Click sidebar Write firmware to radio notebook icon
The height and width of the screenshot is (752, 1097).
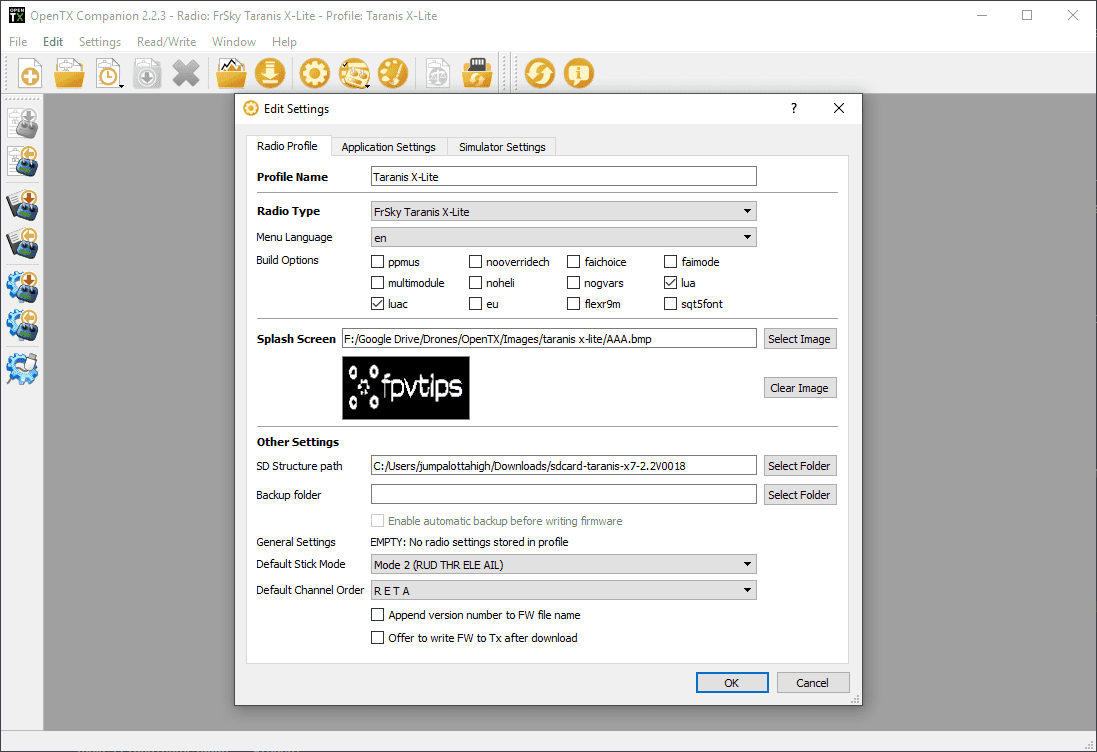[x=22, y=206]
